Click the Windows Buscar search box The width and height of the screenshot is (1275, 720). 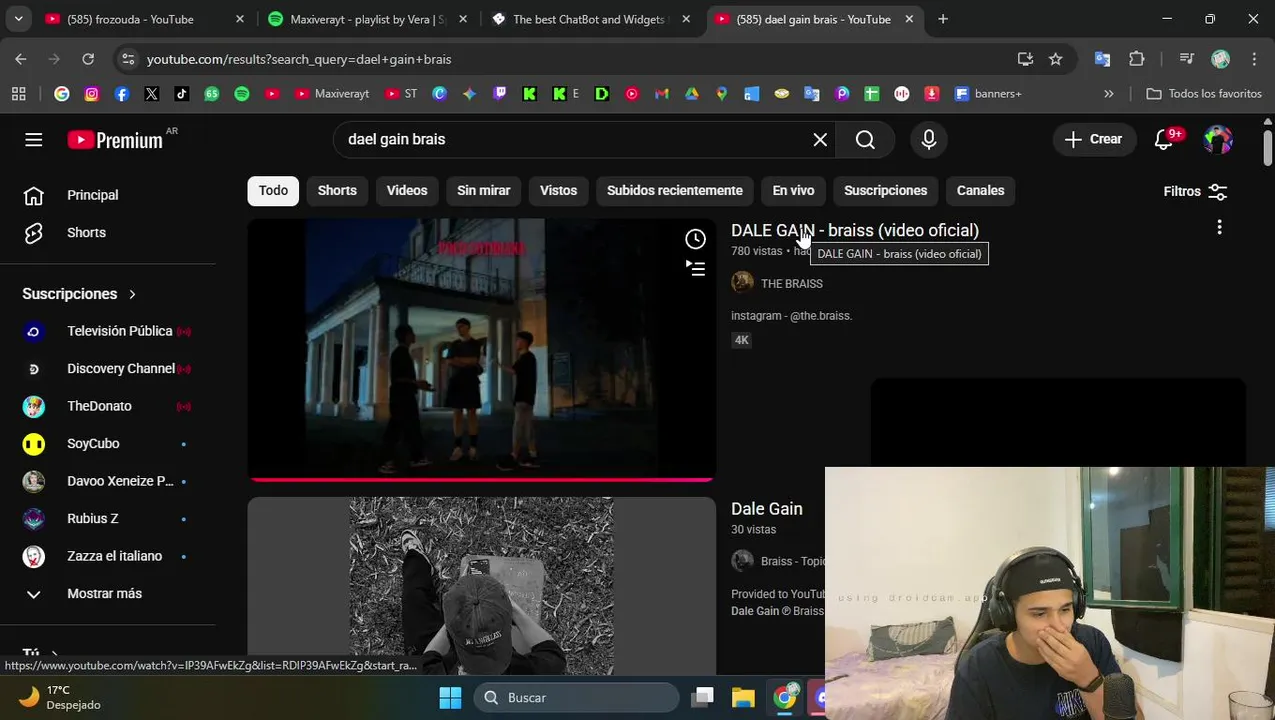coord(576,698)
